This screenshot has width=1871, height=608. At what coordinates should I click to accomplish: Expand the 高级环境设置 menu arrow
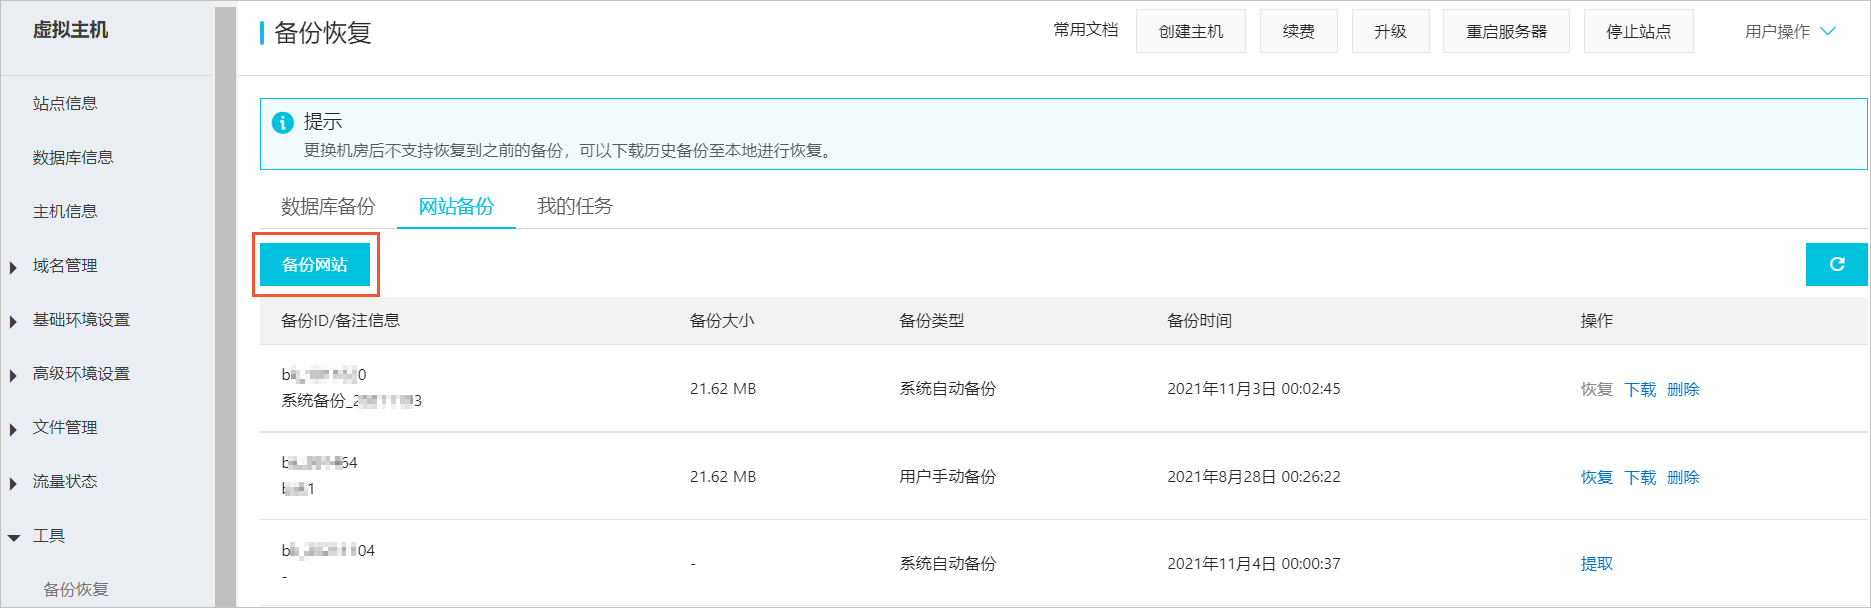(x=13, y=375)
